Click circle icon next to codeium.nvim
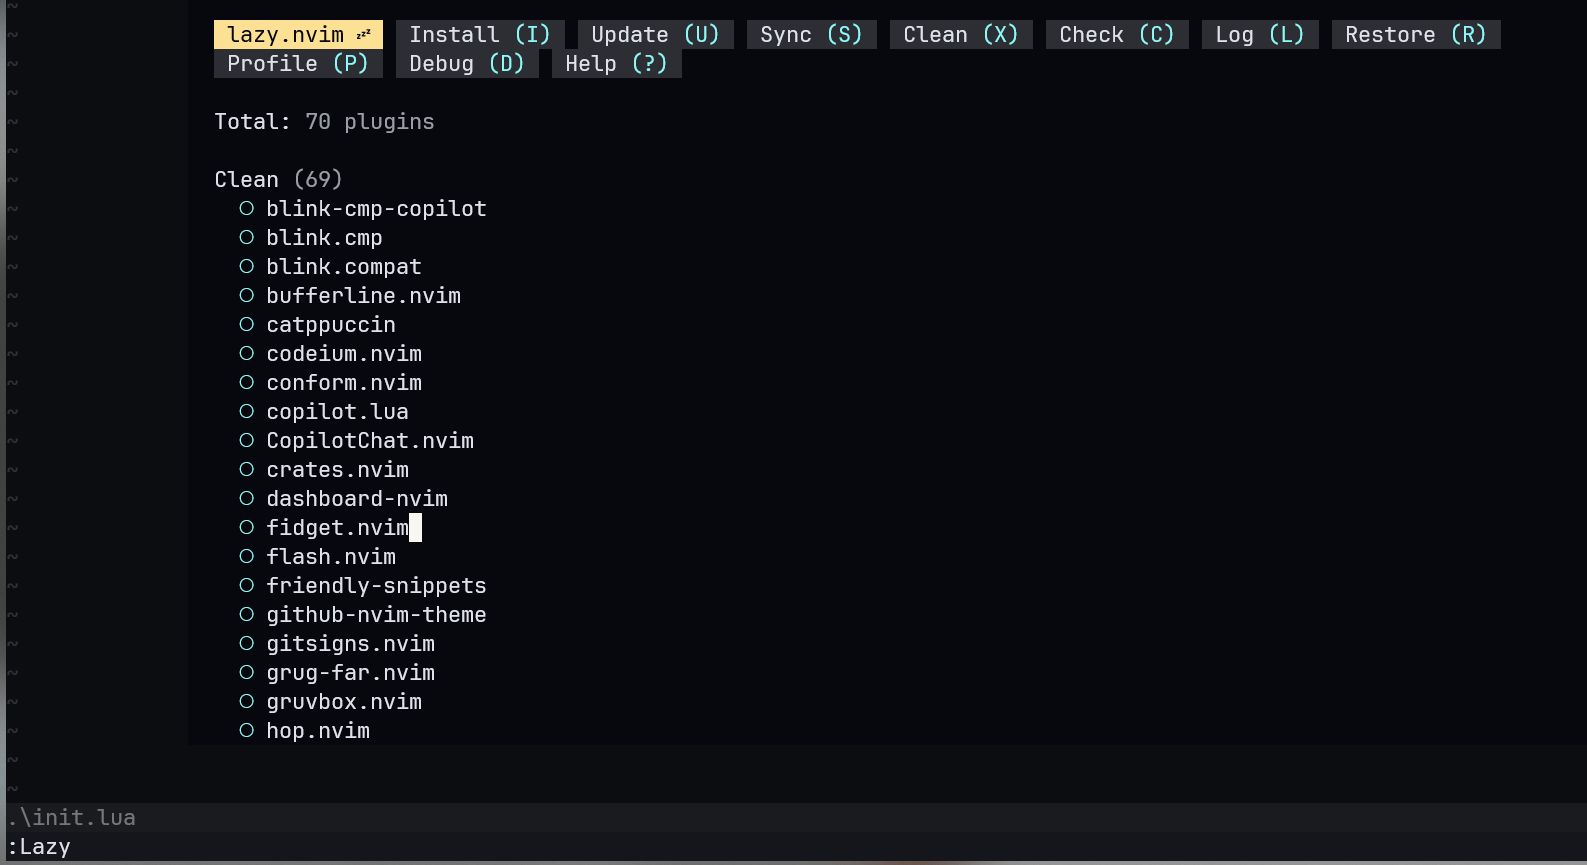 coord(247,354)
